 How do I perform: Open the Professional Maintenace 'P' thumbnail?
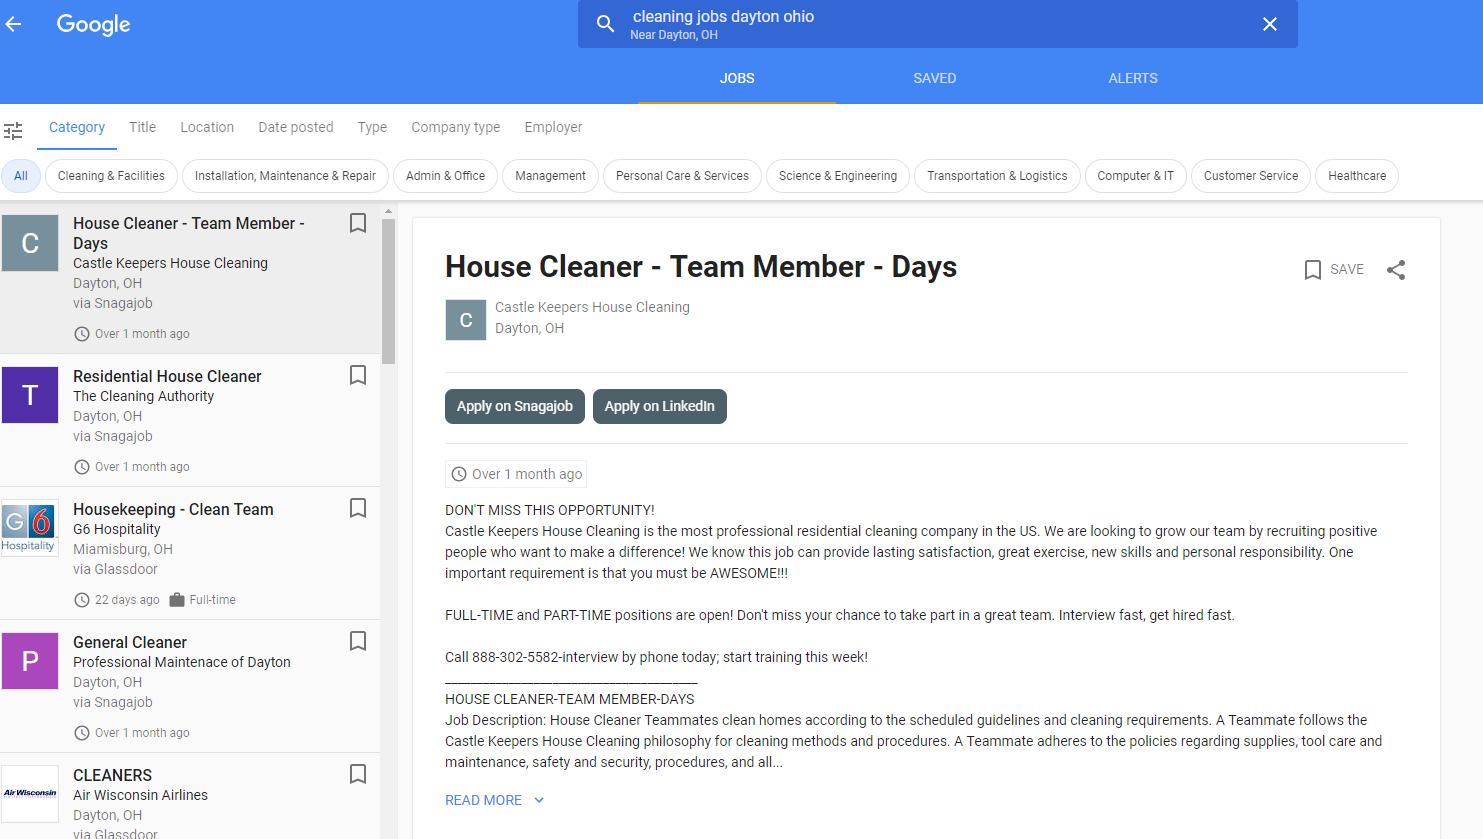click(30, 661)
